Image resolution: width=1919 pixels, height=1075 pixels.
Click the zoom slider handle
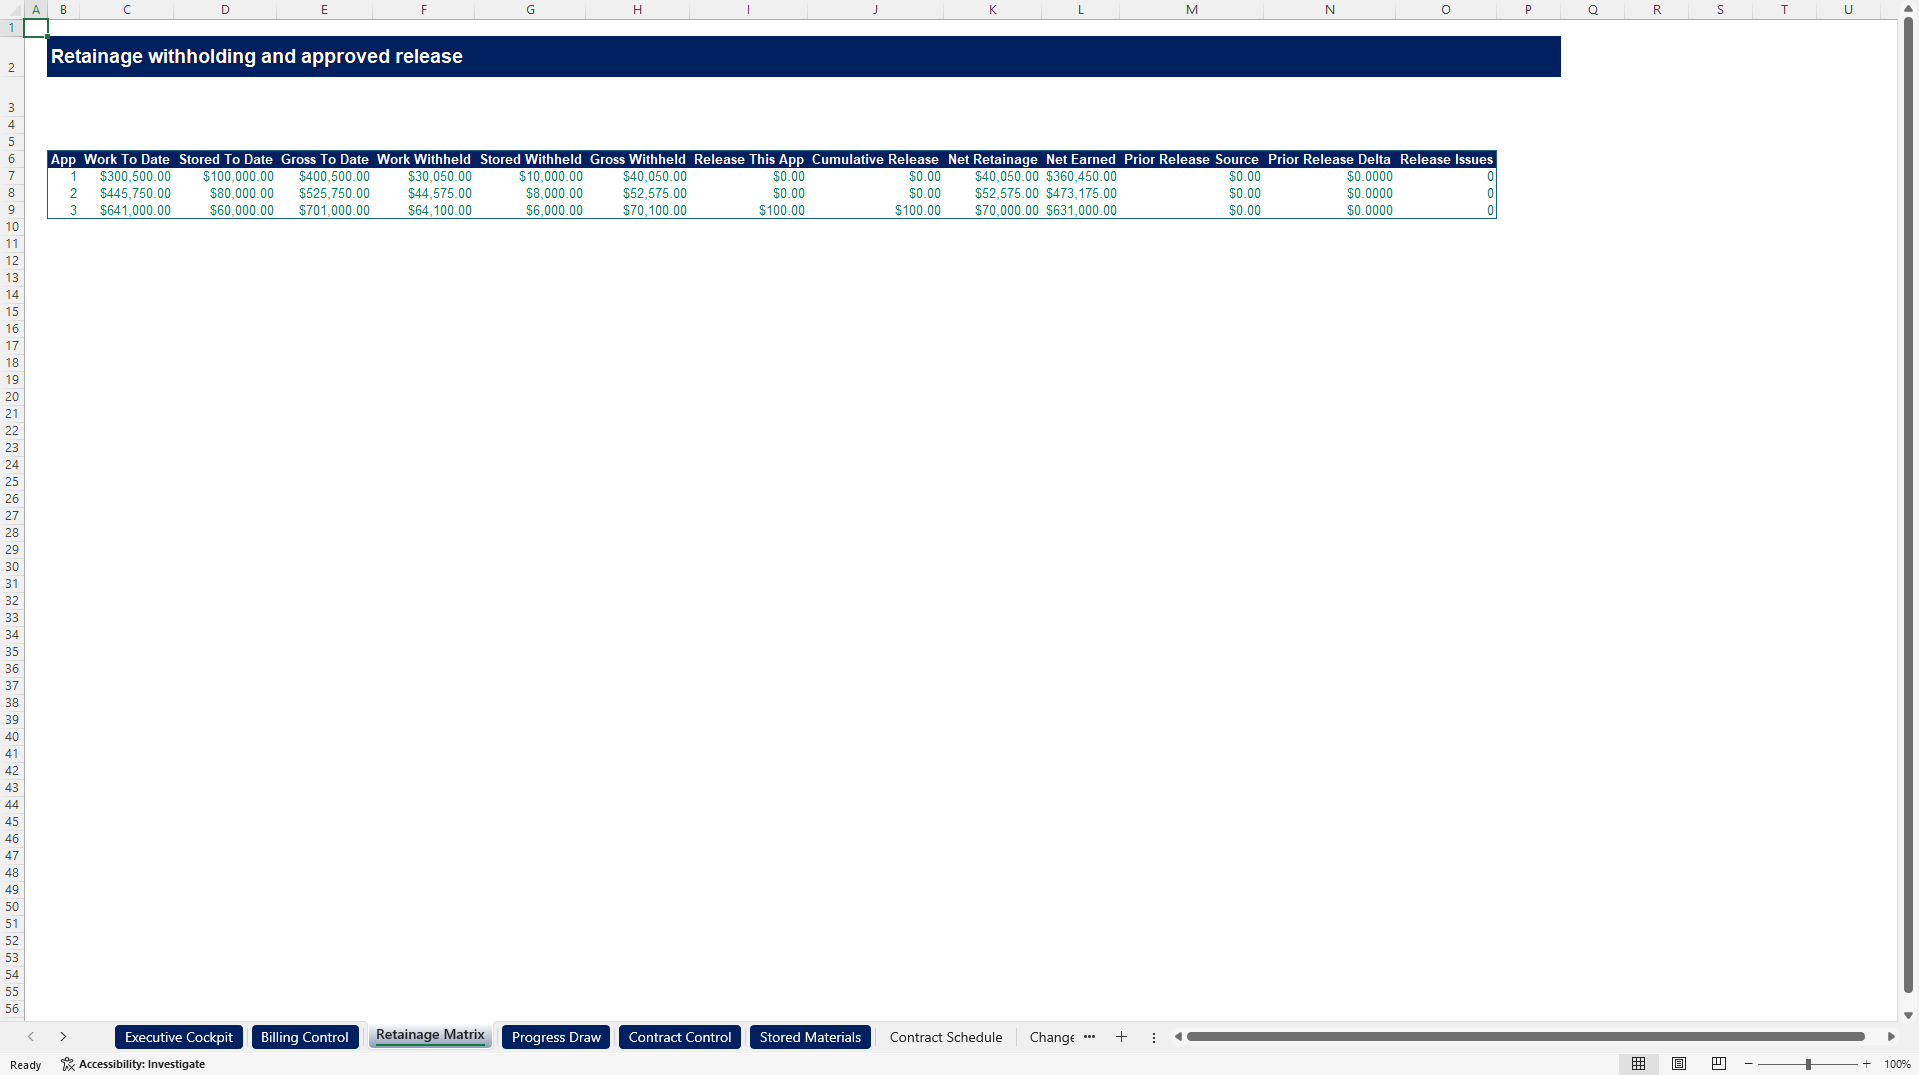[x=1808, y=1064]
